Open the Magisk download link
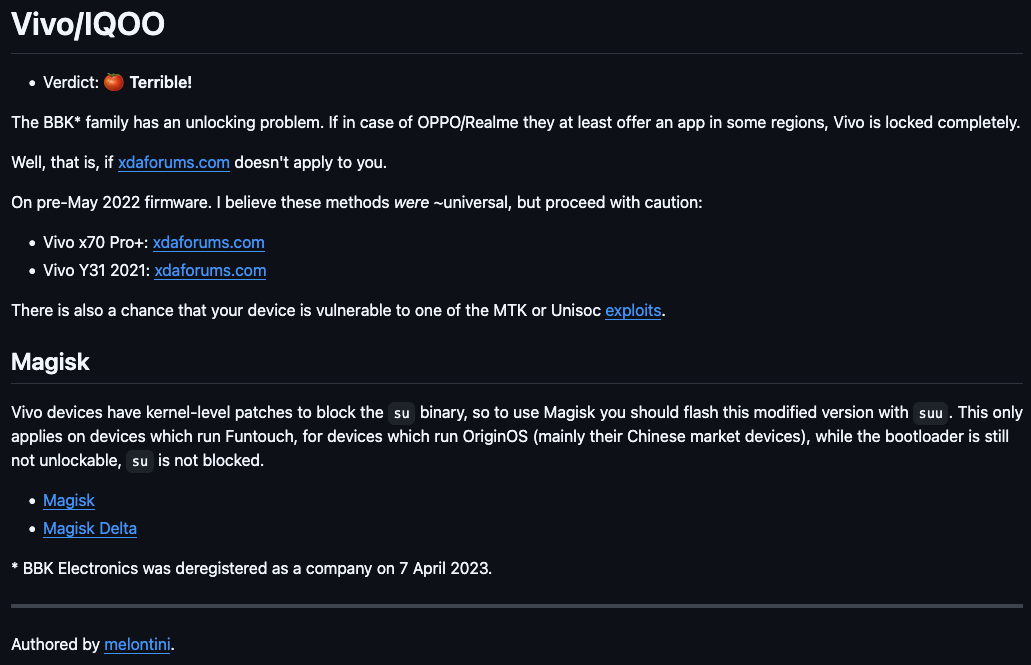The height and width of the screenshot is (665, 1031). click(x=69, y=501)
